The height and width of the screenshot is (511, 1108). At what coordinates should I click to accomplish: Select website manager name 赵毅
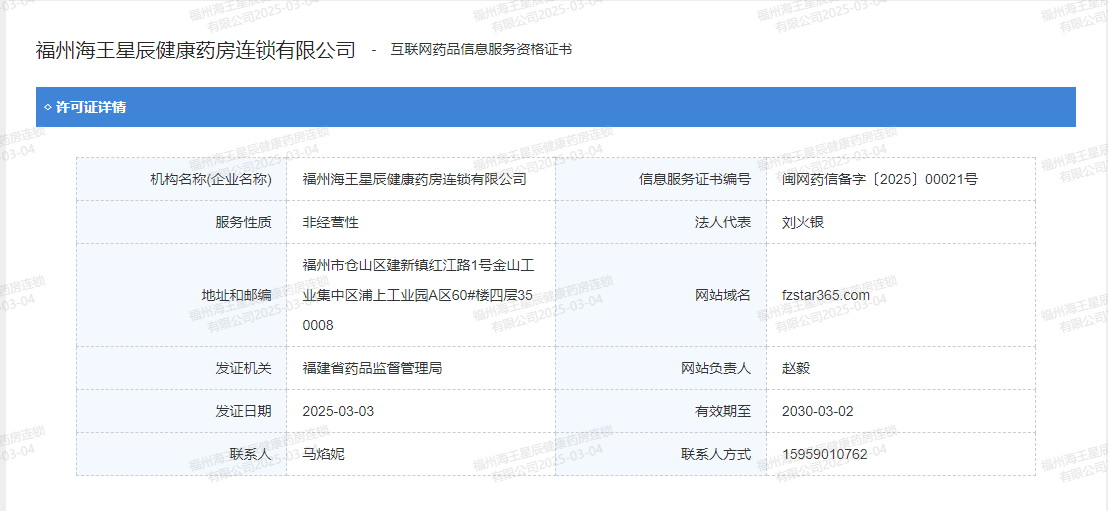tap(796, 368)
